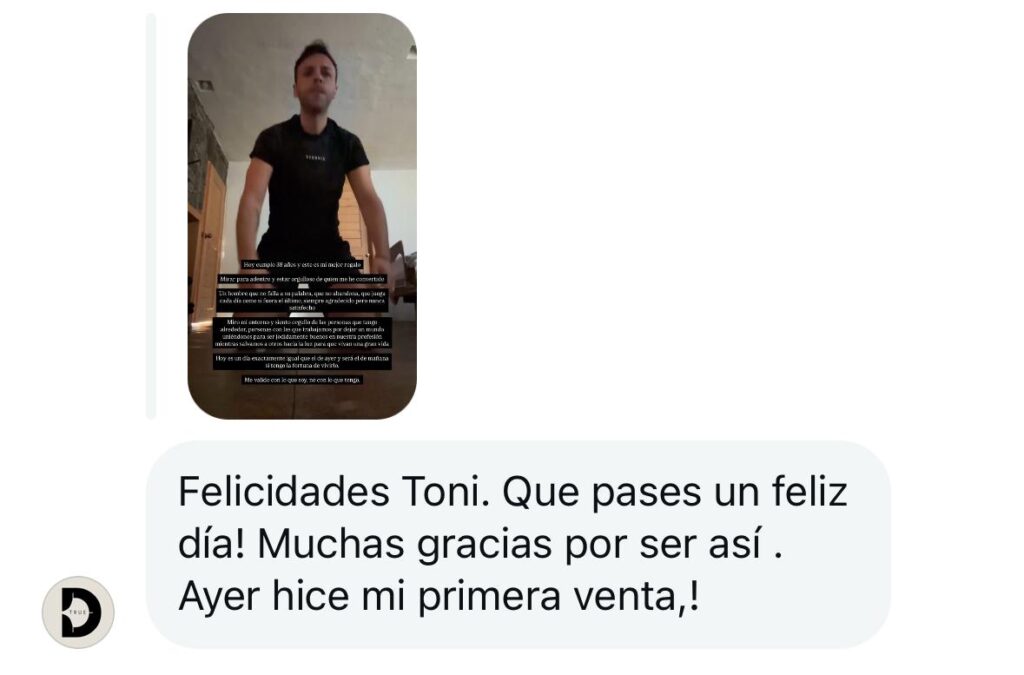1024x675 pixels.
Task: Select 'Ayer hice mi primera venta' text
Action: pyautogui.click(x=428, y=596)
